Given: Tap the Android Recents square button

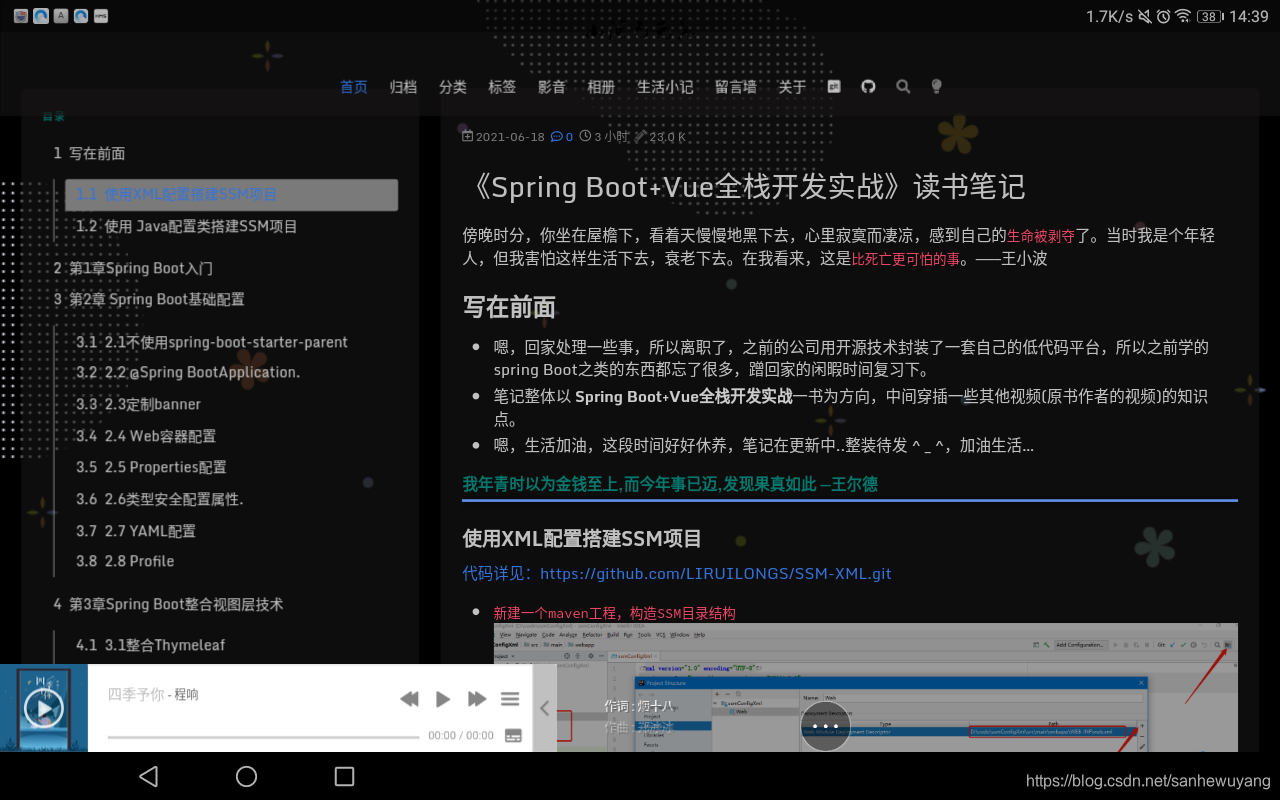Looking at the screenshot, I should point(344,776).
